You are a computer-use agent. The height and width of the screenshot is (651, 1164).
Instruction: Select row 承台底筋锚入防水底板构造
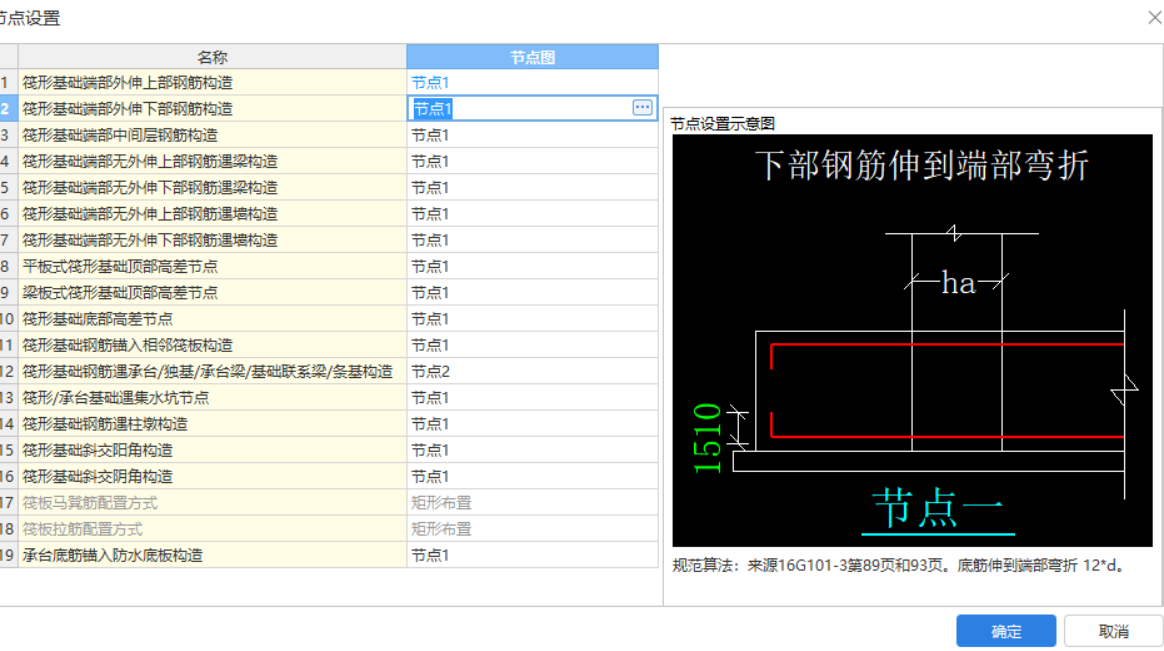pyautogui.click(x=212, y=555)
